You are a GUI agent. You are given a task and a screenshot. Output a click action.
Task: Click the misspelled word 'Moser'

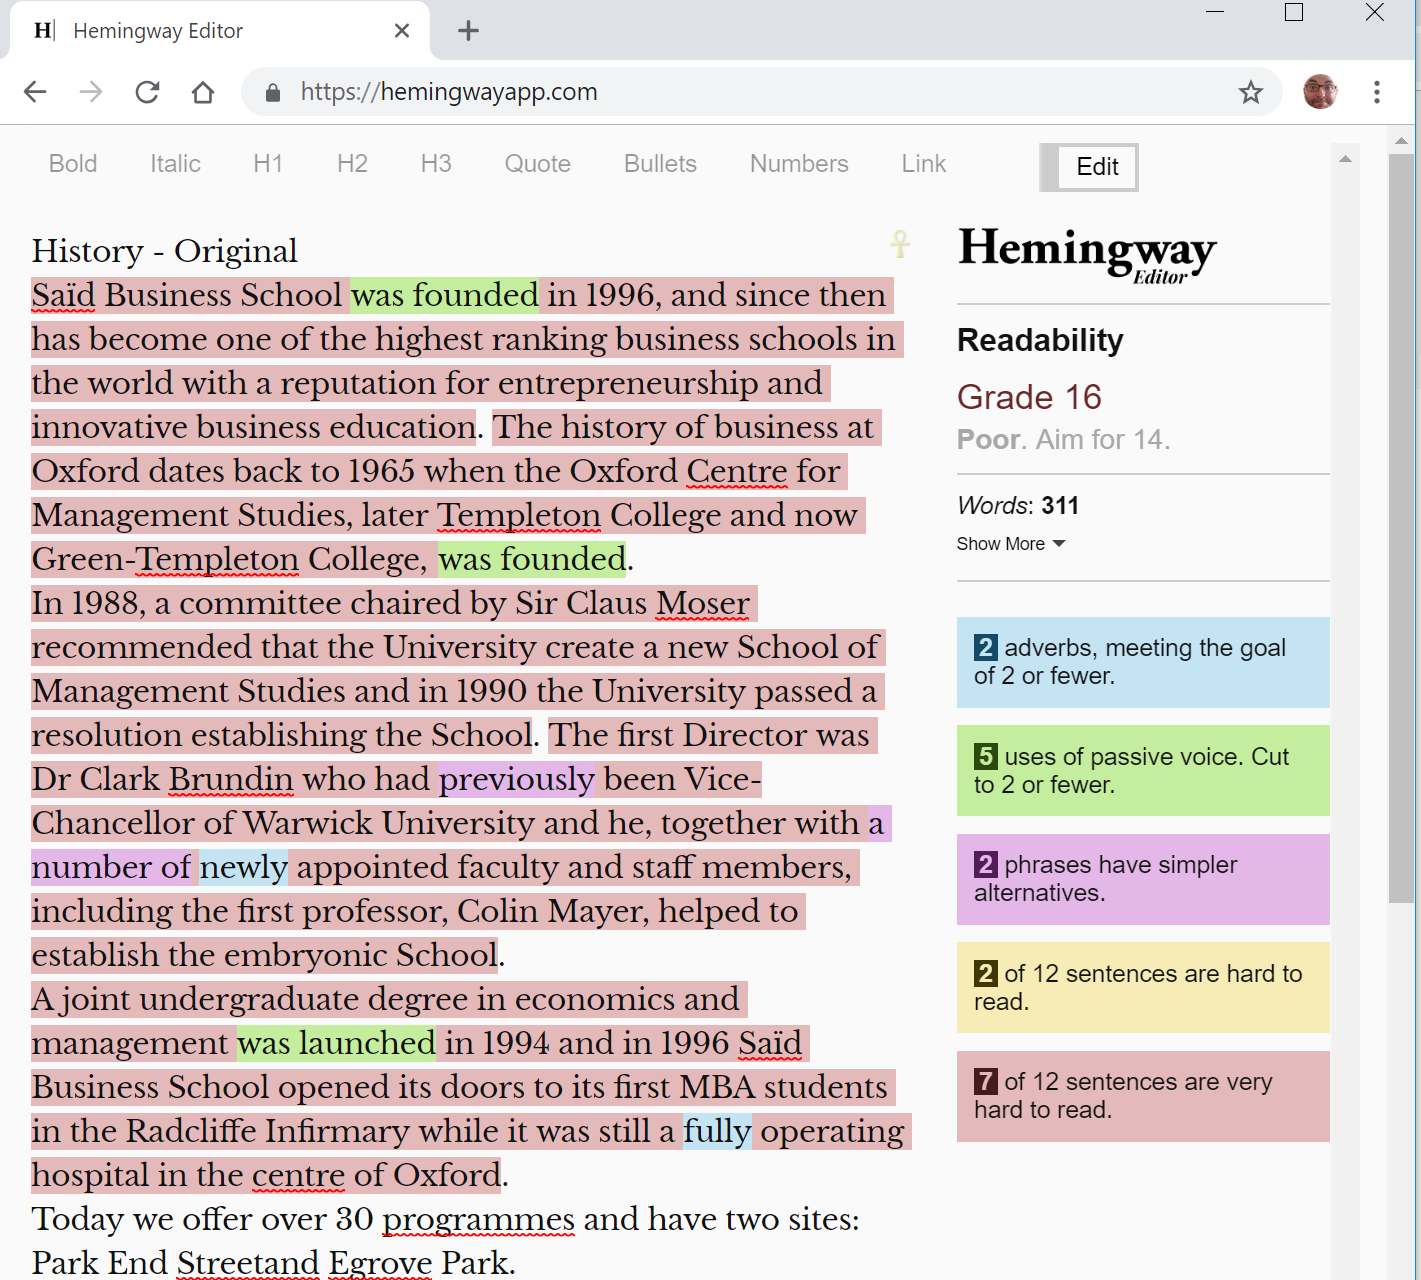point(702,603)
